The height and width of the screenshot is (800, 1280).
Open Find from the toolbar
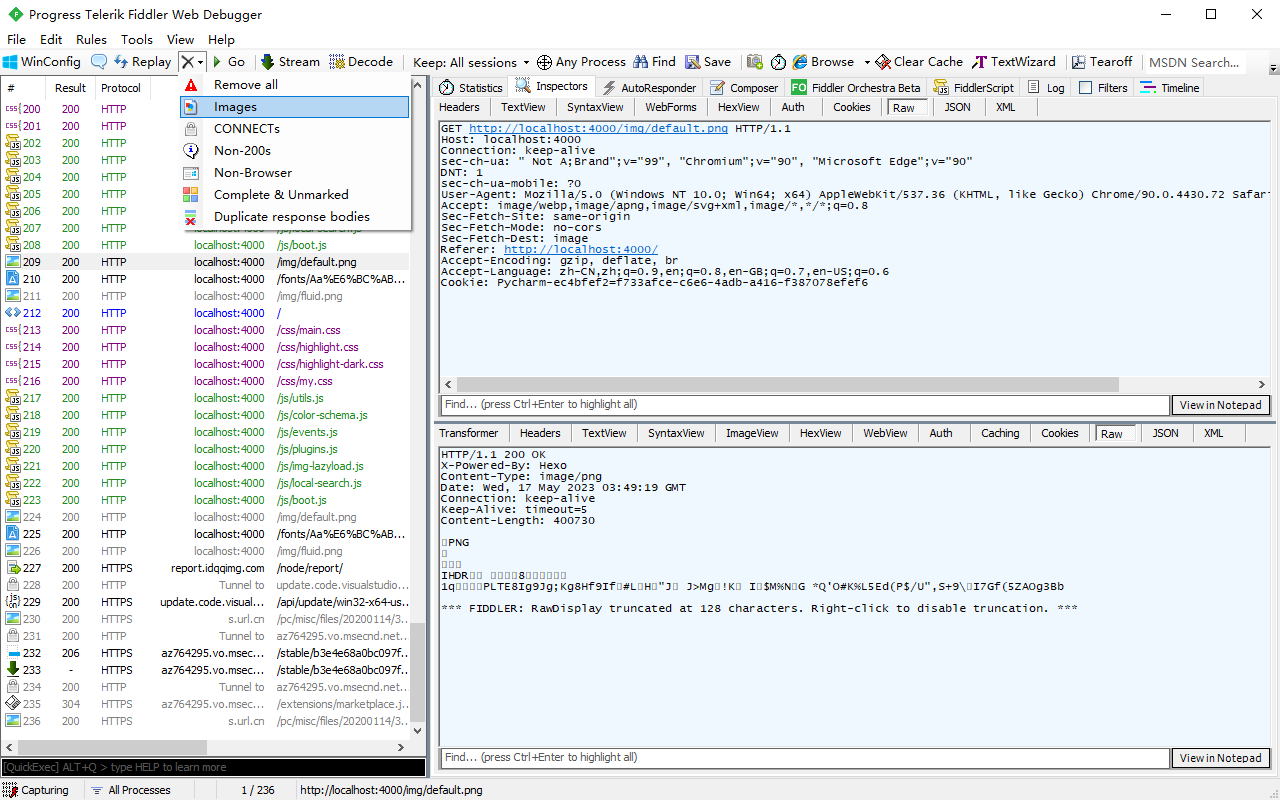click(655, 62)
